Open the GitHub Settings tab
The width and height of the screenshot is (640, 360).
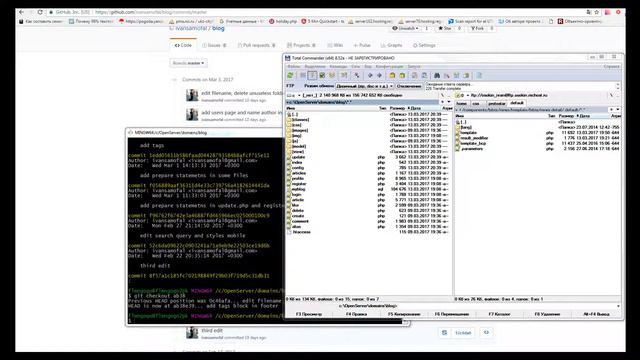point(424,45)
